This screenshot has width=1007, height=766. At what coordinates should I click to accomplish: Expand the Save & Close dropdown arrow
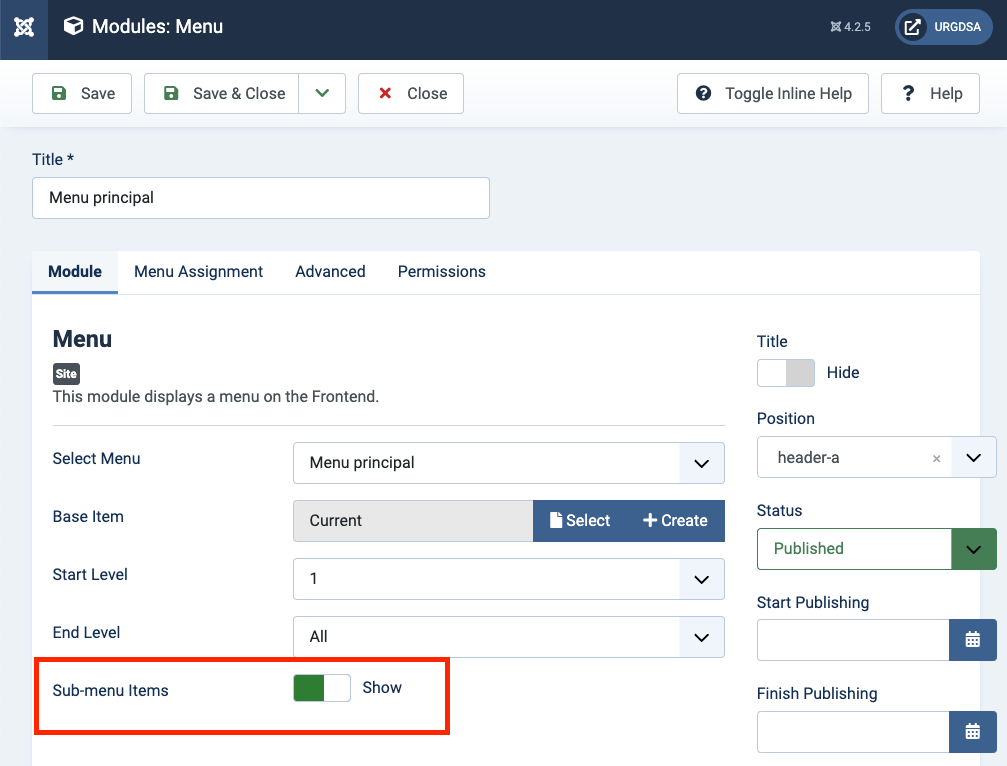322,94
